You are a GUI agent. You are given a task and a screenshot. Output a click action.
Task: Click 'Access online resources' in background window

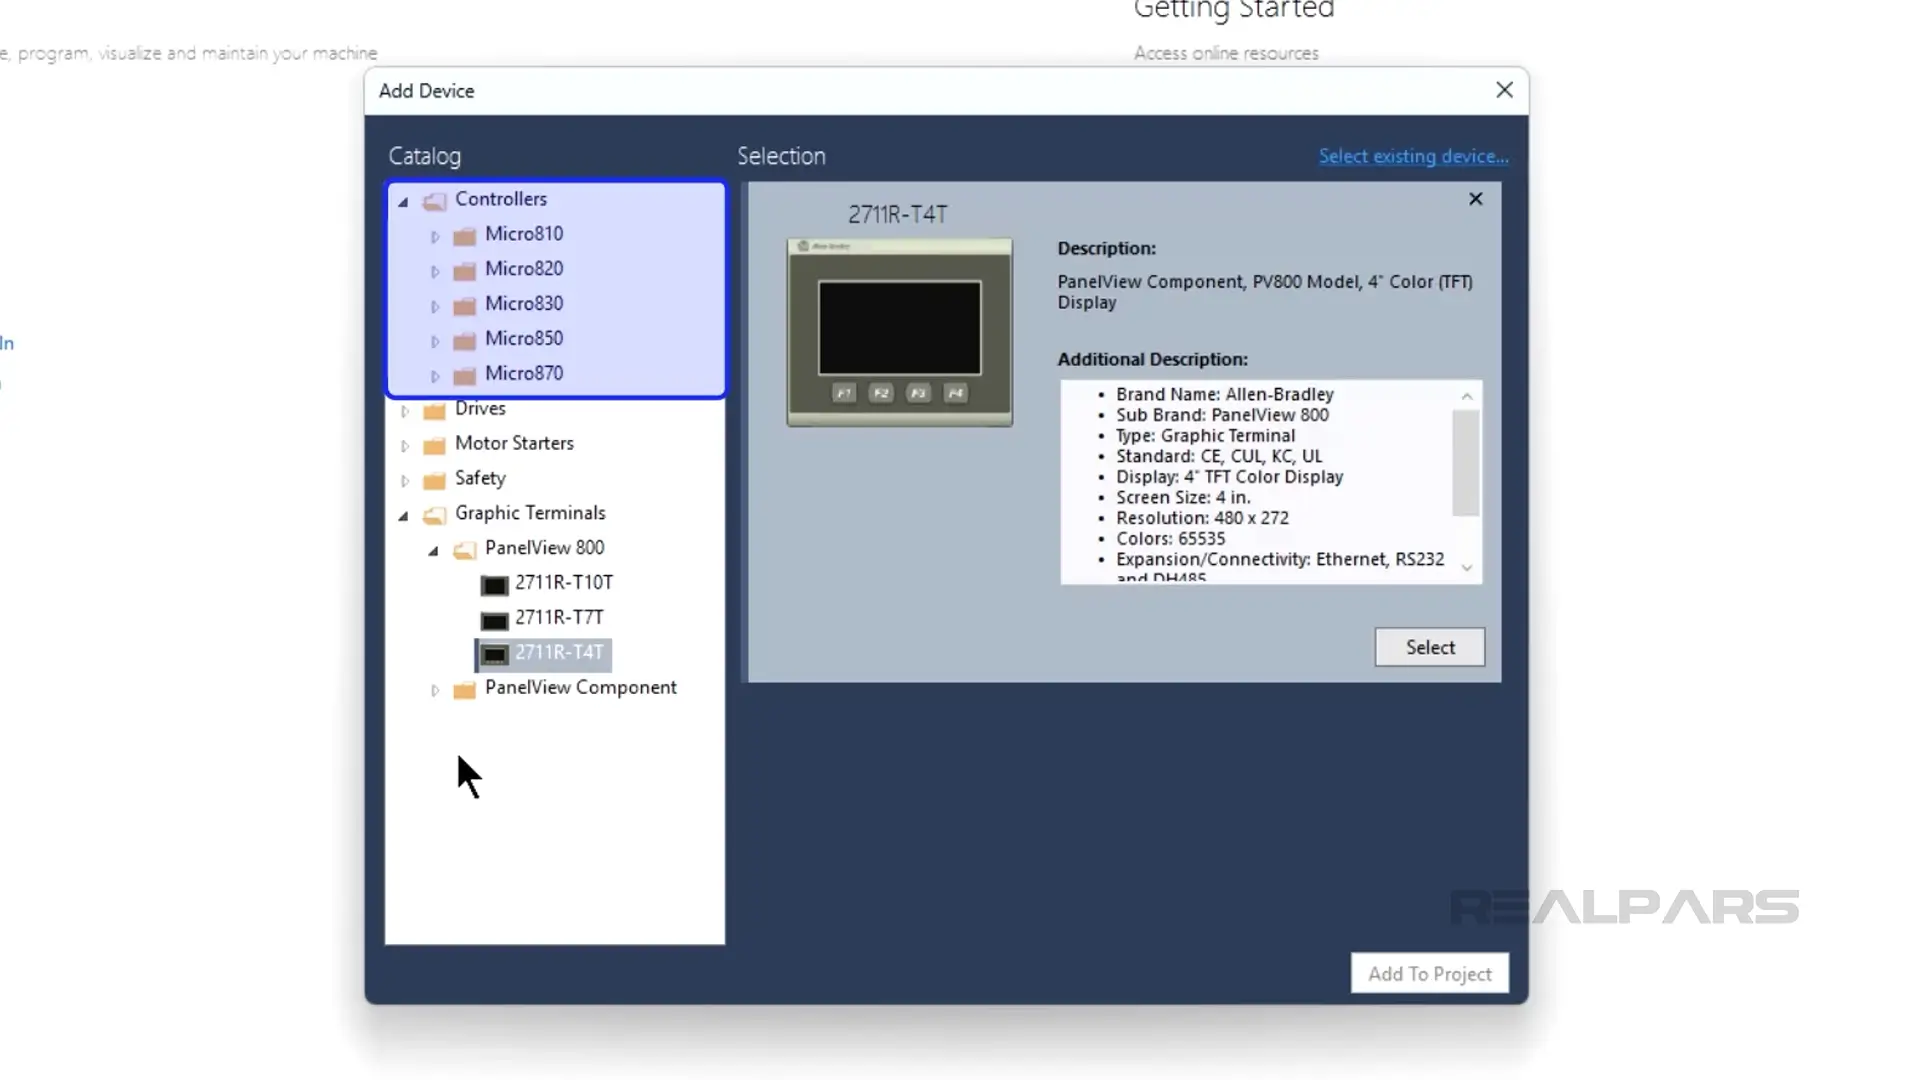click(x=1226, y=53)
